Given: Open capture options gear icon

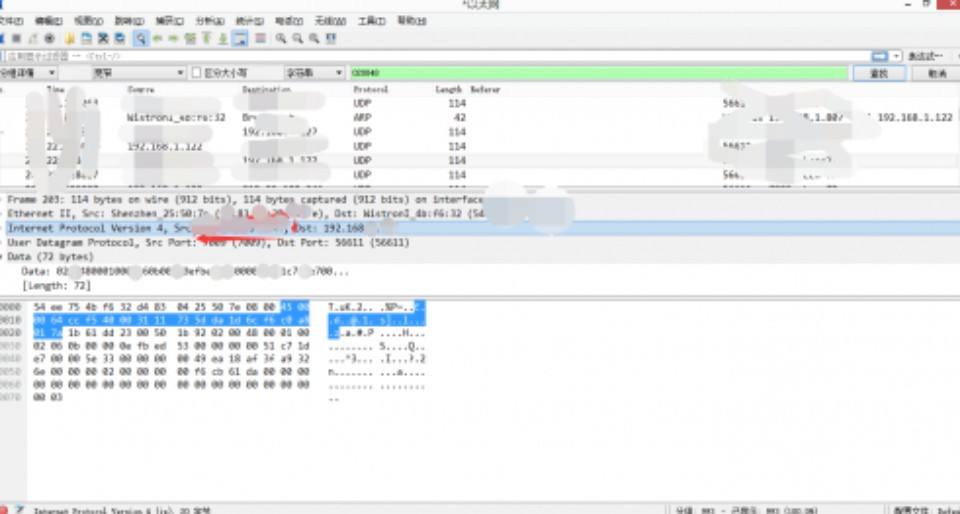Looking at the screenshot, I should pyautogui.click(x=50, y=39).
